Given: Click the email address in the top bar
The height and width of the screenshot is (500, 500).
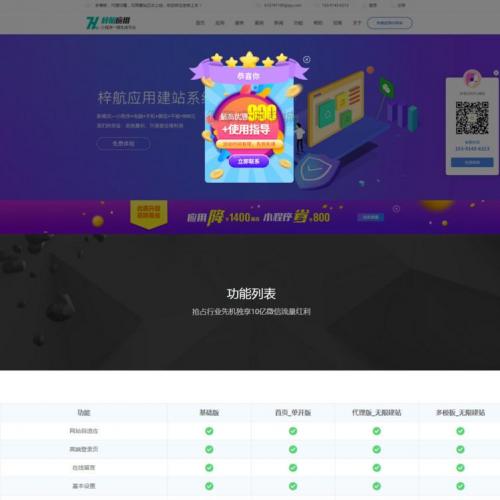Looking at the screenshot, I should pyautogui.click(x=283, y=5).
